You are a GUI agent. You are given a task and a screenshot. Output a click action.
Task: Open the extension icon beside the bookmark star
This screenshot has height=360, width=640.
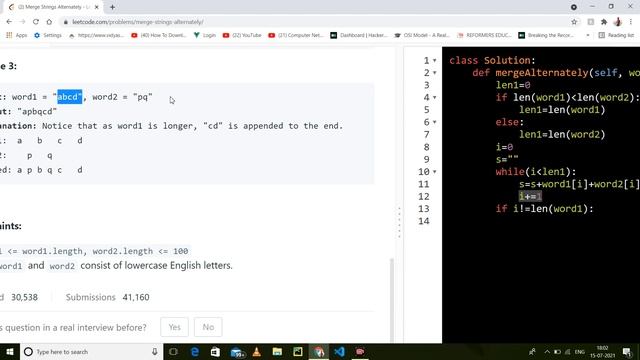click(x=591, y=22)
